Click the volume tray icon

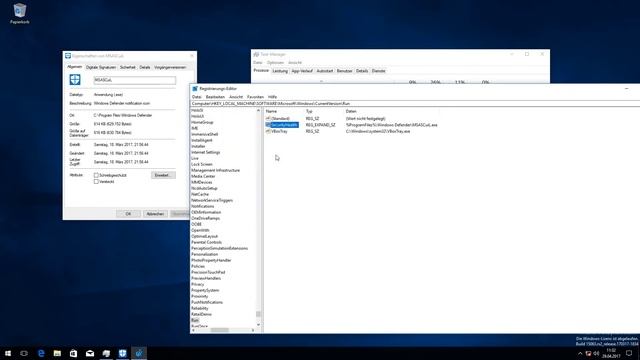[x=596, y=353]
